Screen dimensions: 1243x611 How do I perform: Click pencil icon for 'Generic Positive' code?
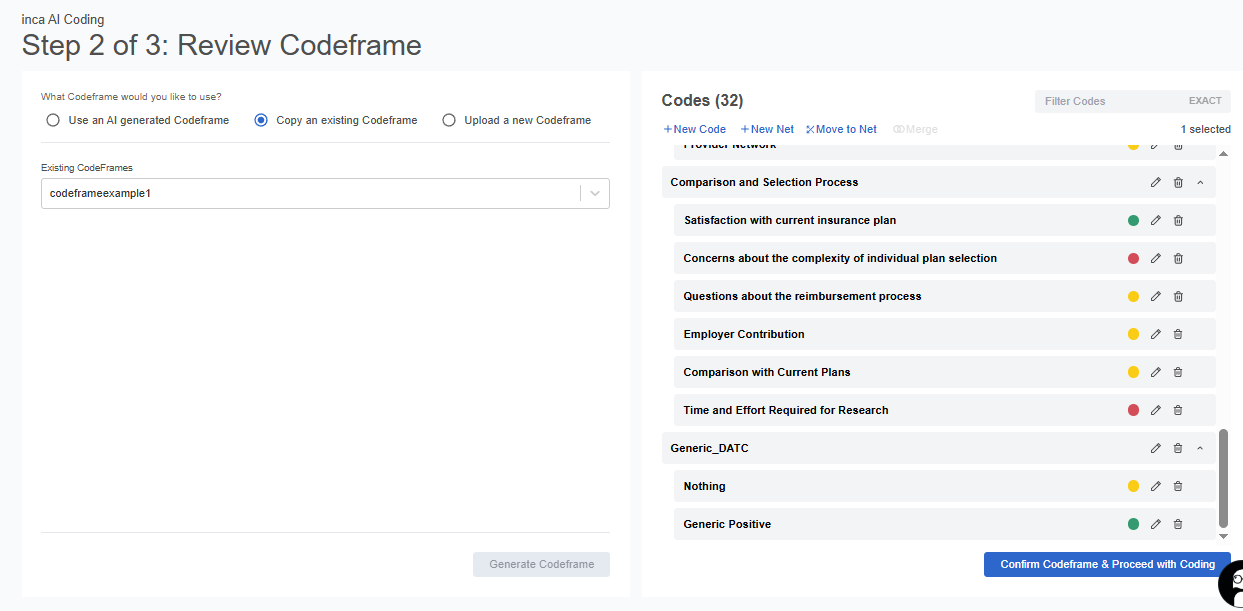[1155, 524]
